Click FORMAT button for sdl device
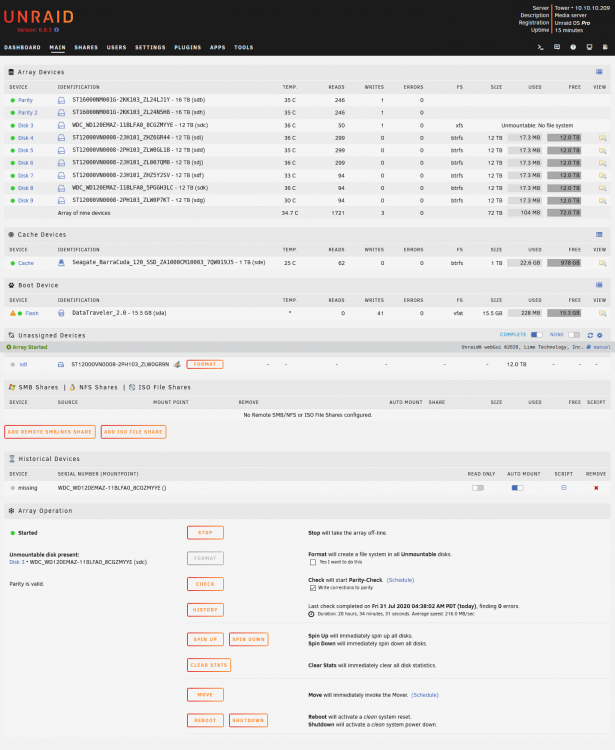 coord(205,364)
